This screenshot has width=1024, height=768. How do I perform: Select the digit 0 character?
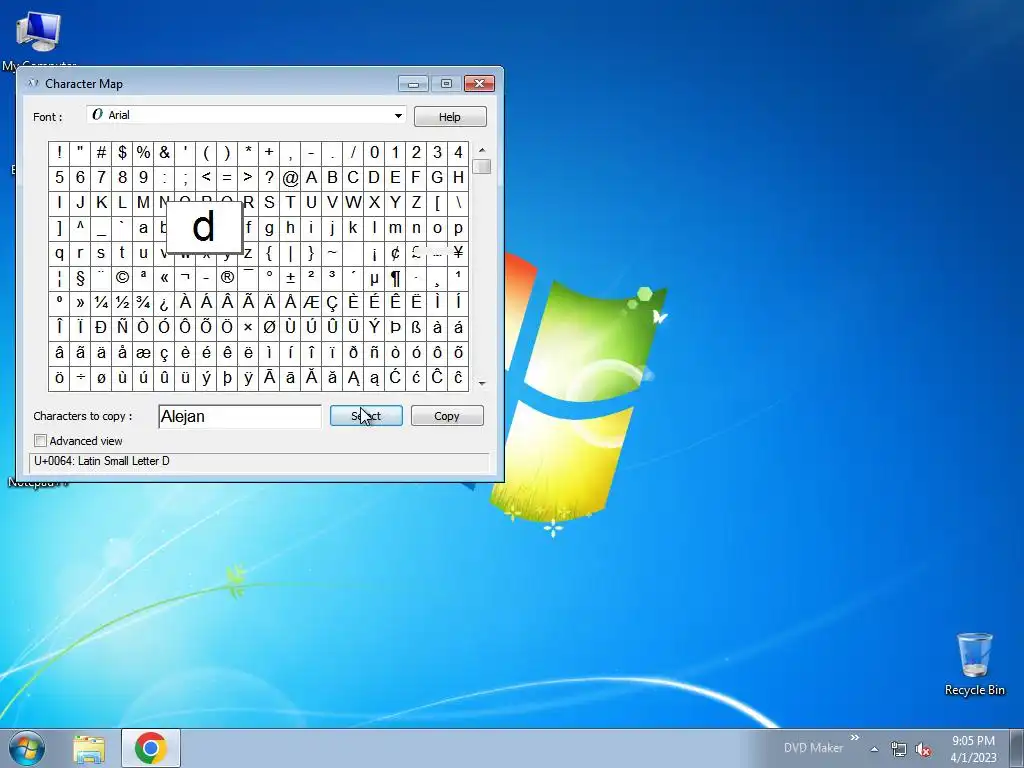click(374, 153)
